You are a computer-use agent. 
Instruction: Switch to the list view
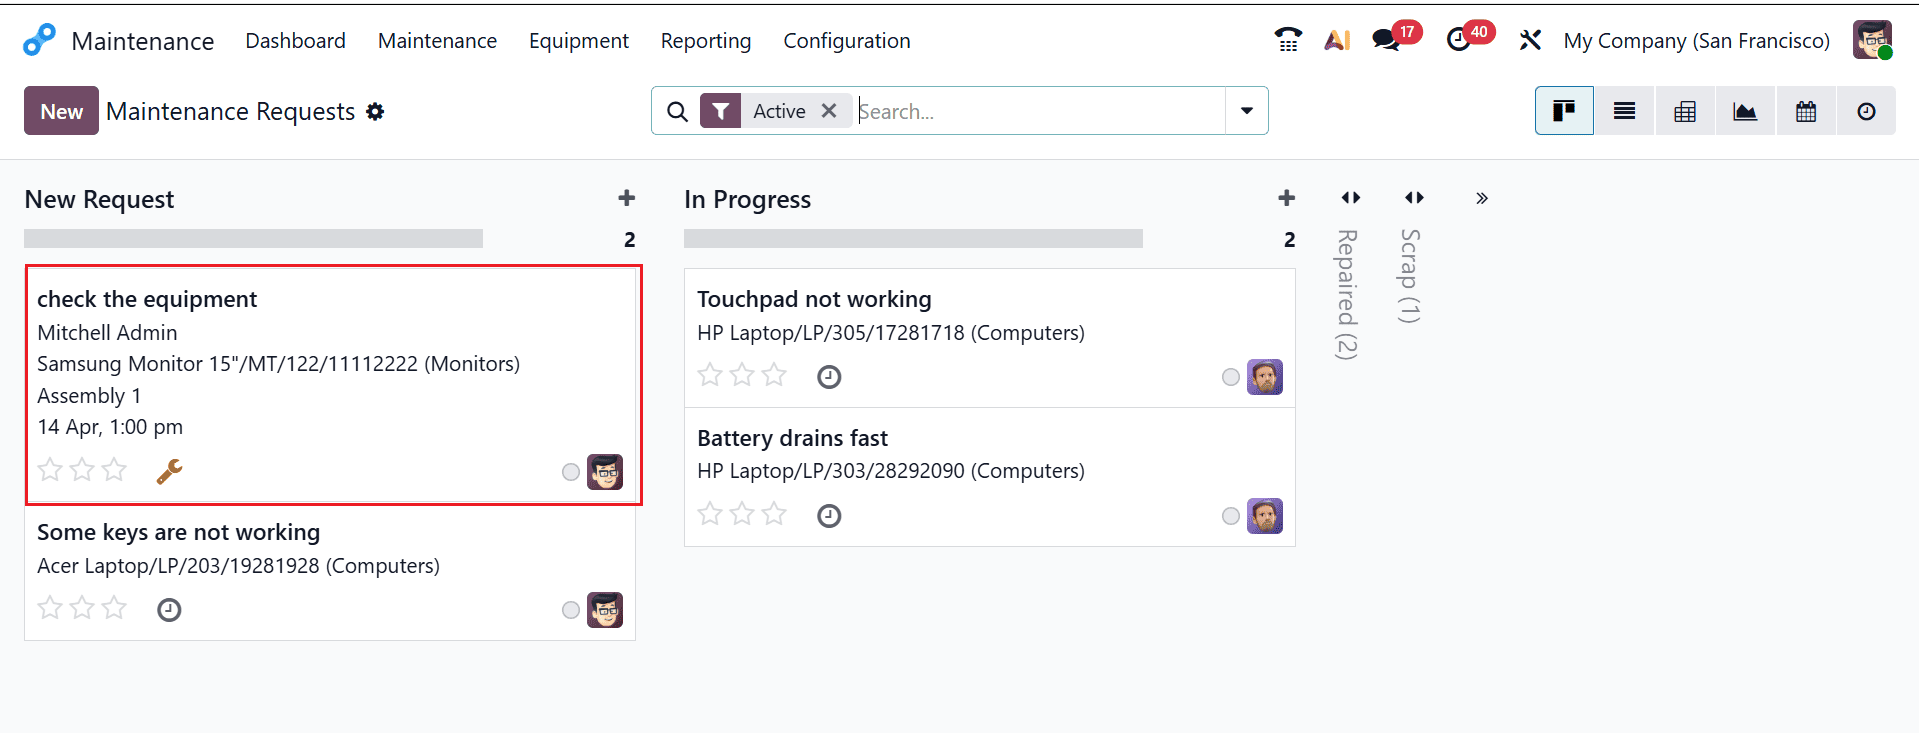(1623, 110)
